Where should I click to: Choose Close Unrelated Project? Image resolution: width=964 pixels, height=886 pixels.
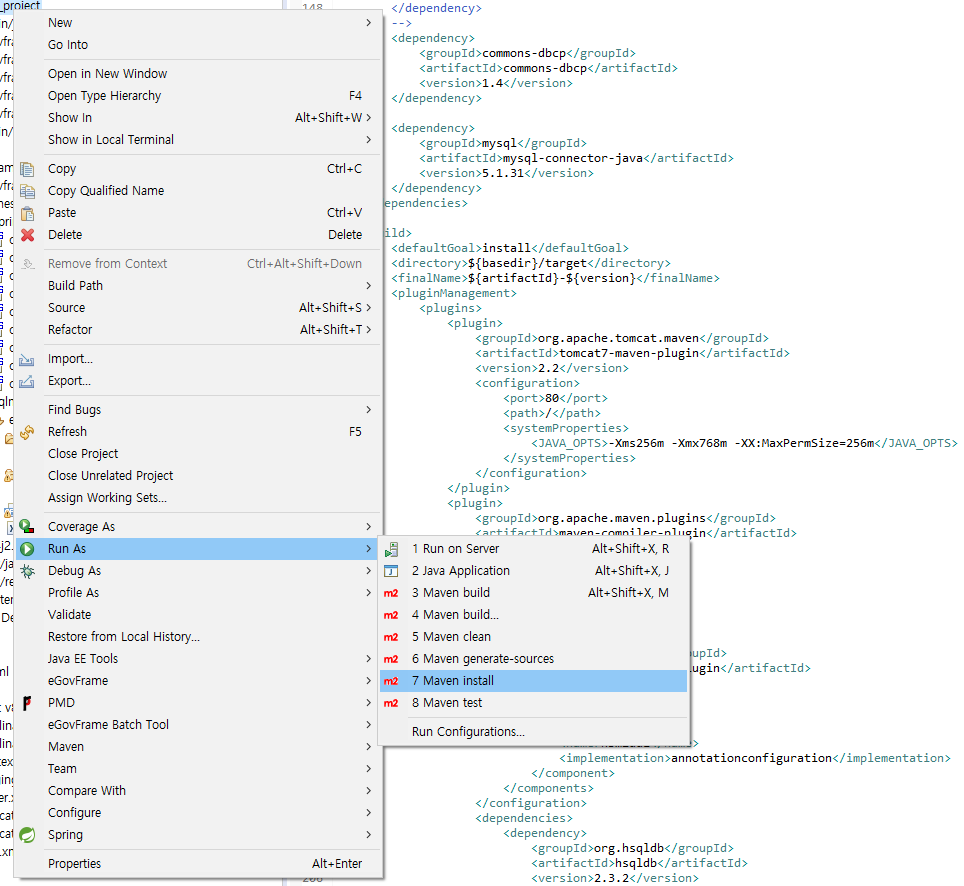[x=110, y=476]
